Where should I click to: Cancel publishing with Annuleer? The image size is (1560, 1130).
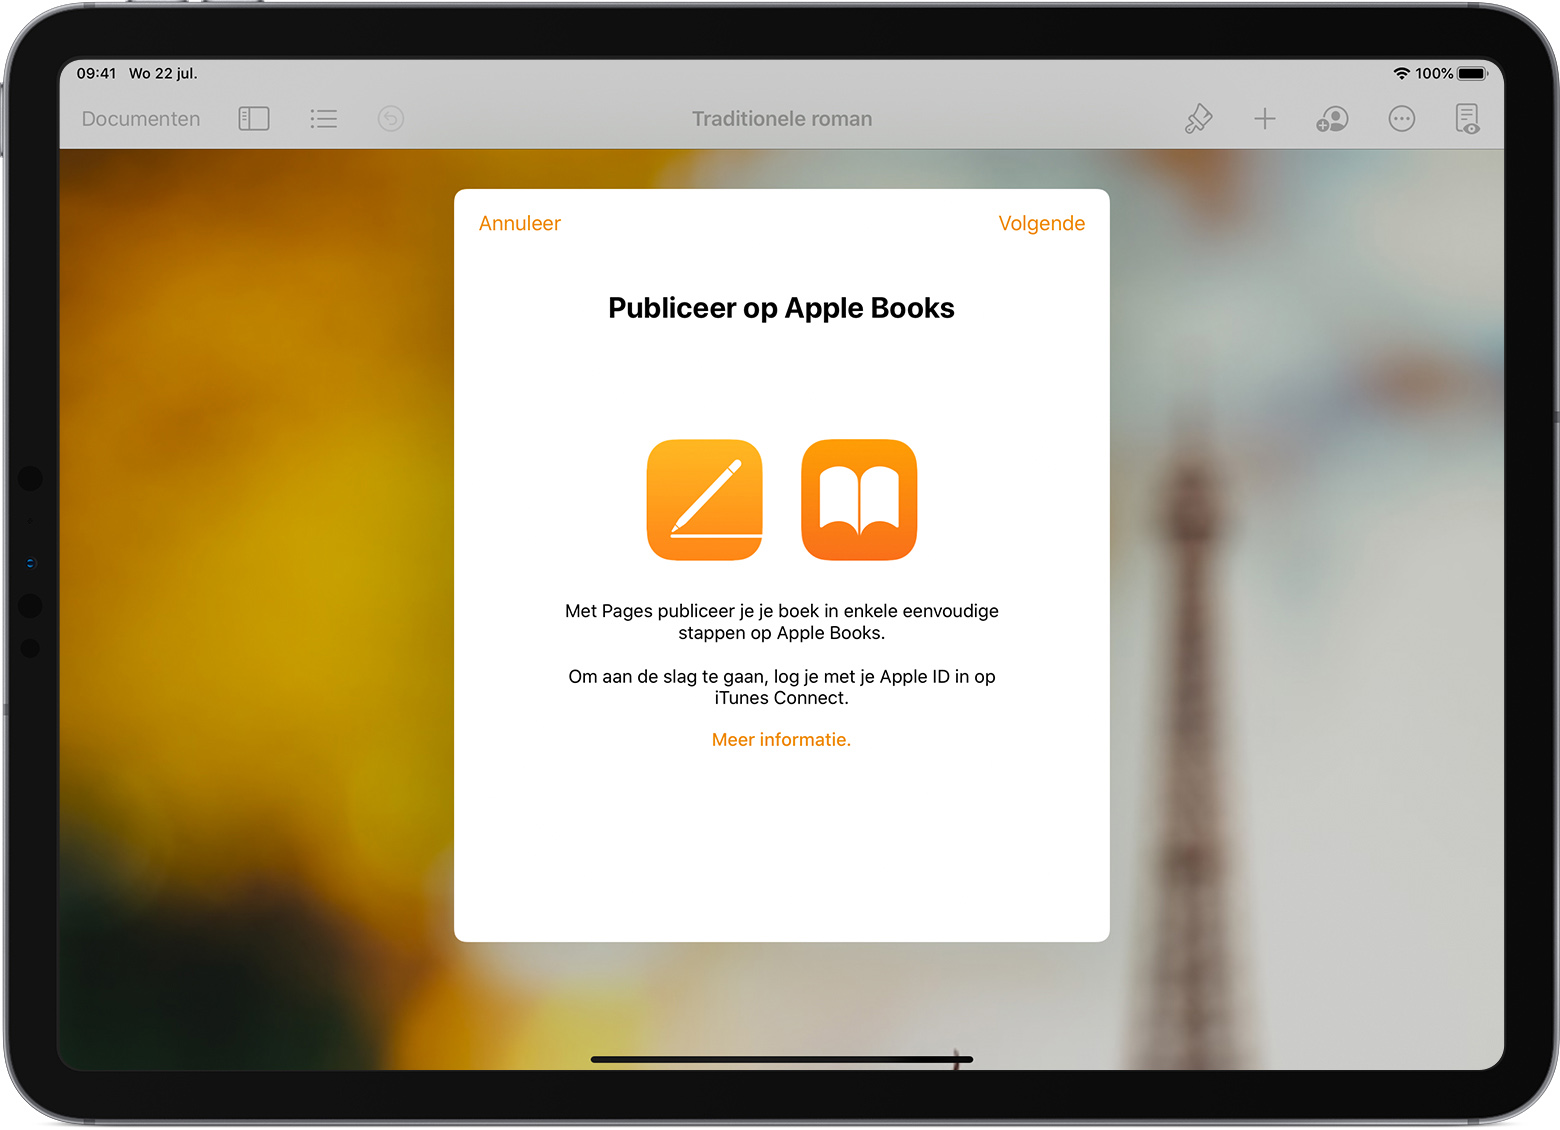point(519,223)
